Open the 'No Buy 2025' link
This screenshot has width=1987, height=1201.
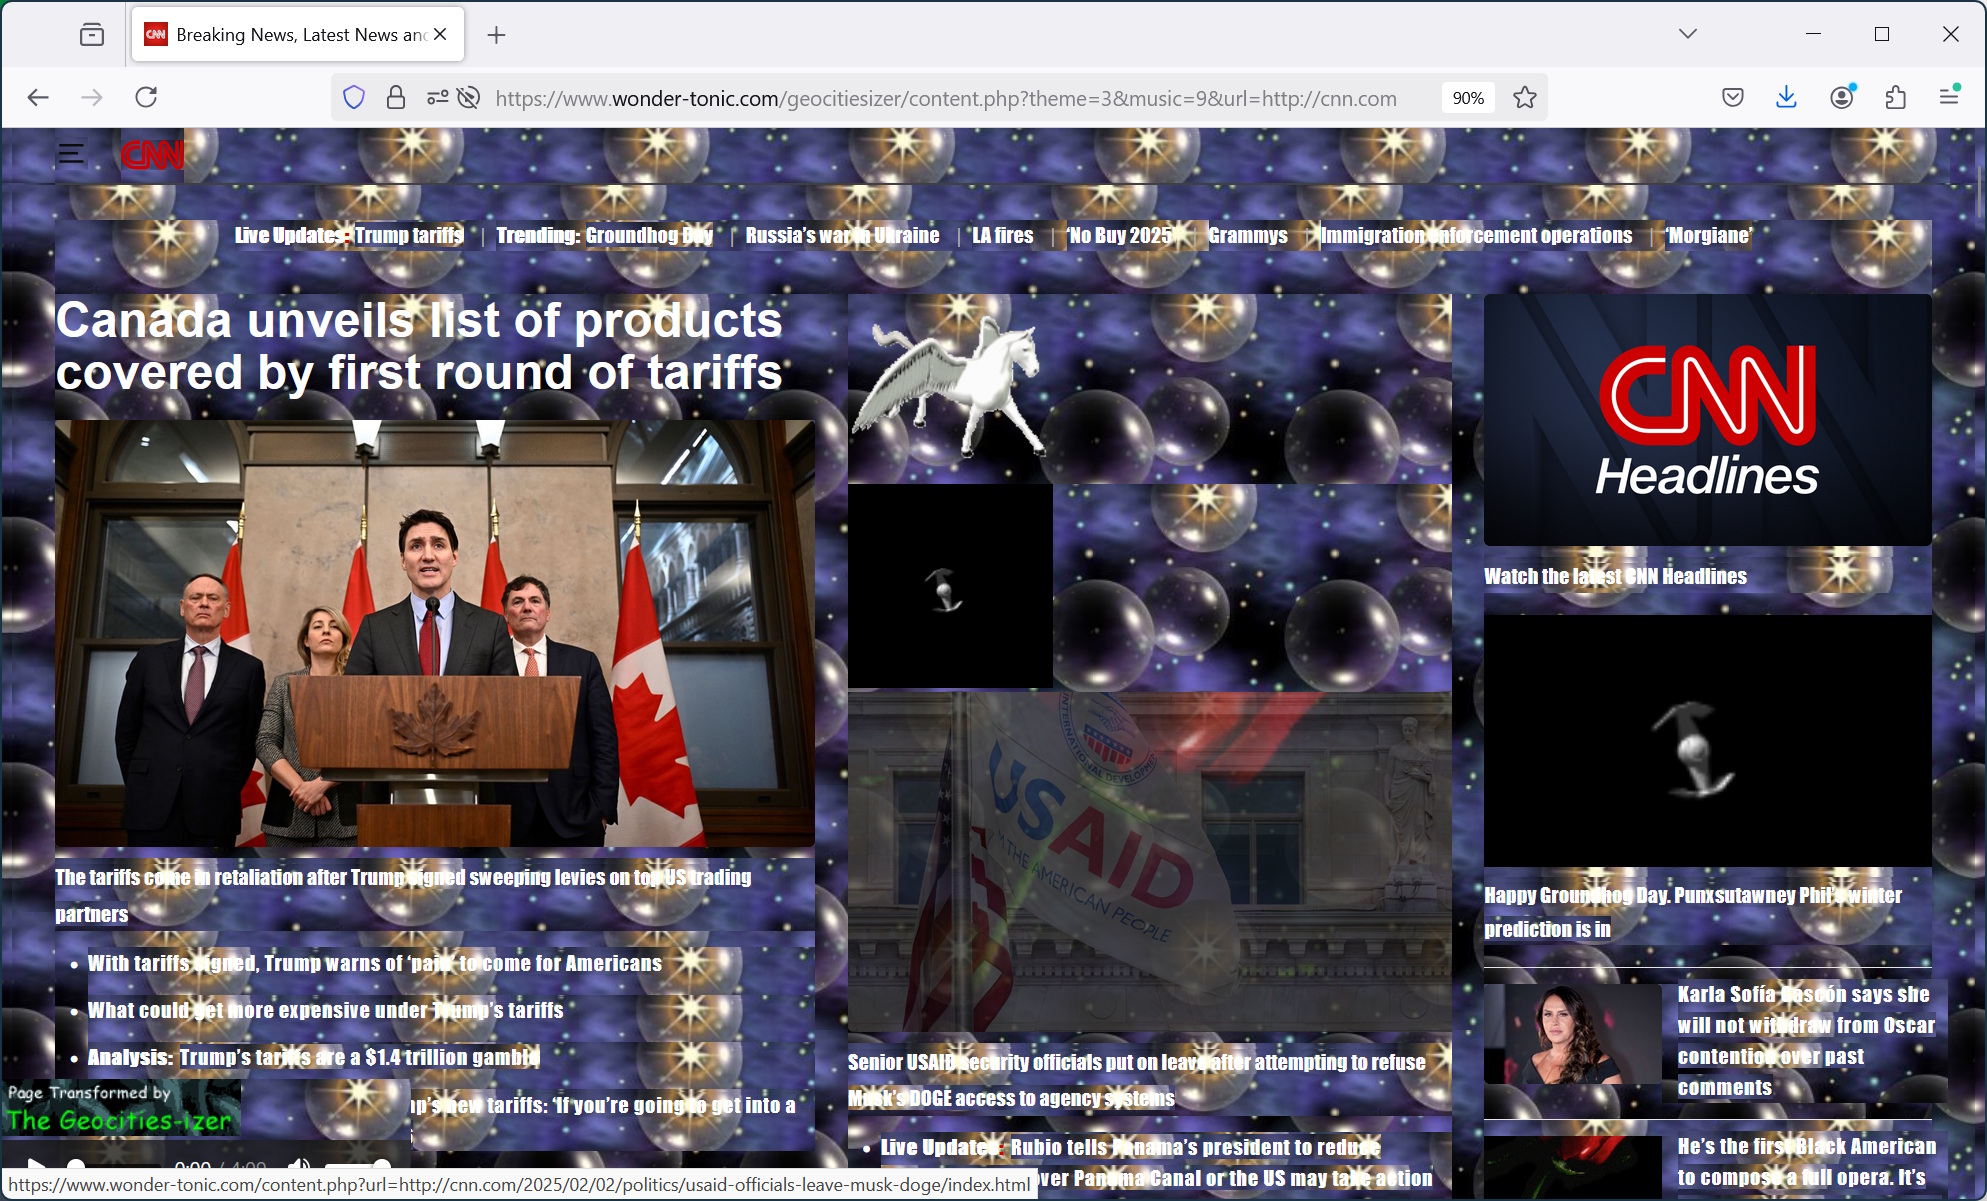click(x=1119, y=236)
